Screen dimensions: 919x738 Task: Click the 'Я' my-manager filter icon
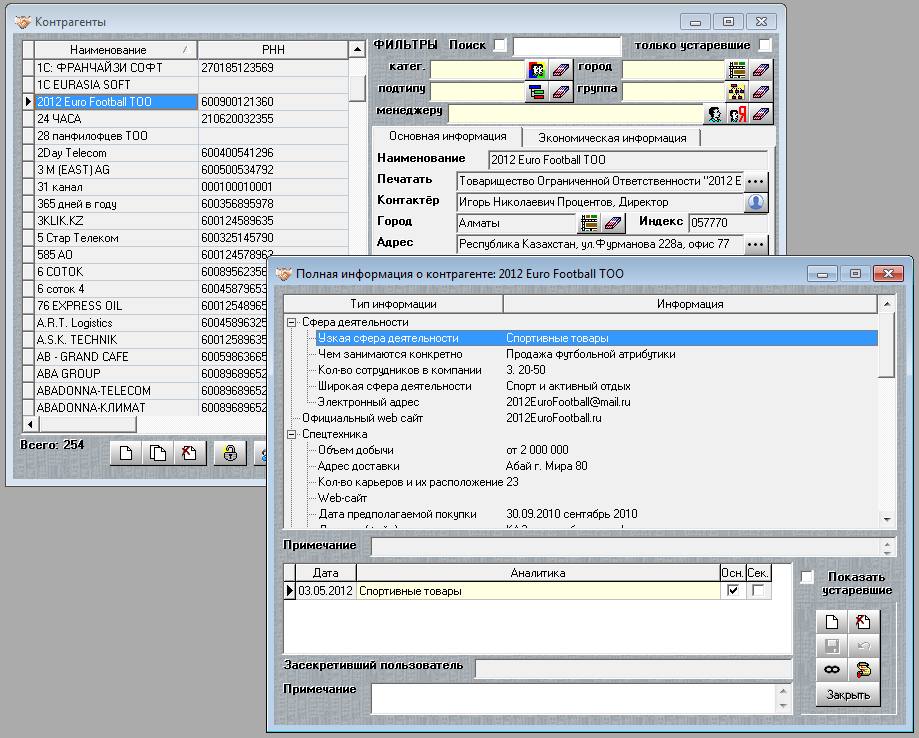click(x=737, y=114)
